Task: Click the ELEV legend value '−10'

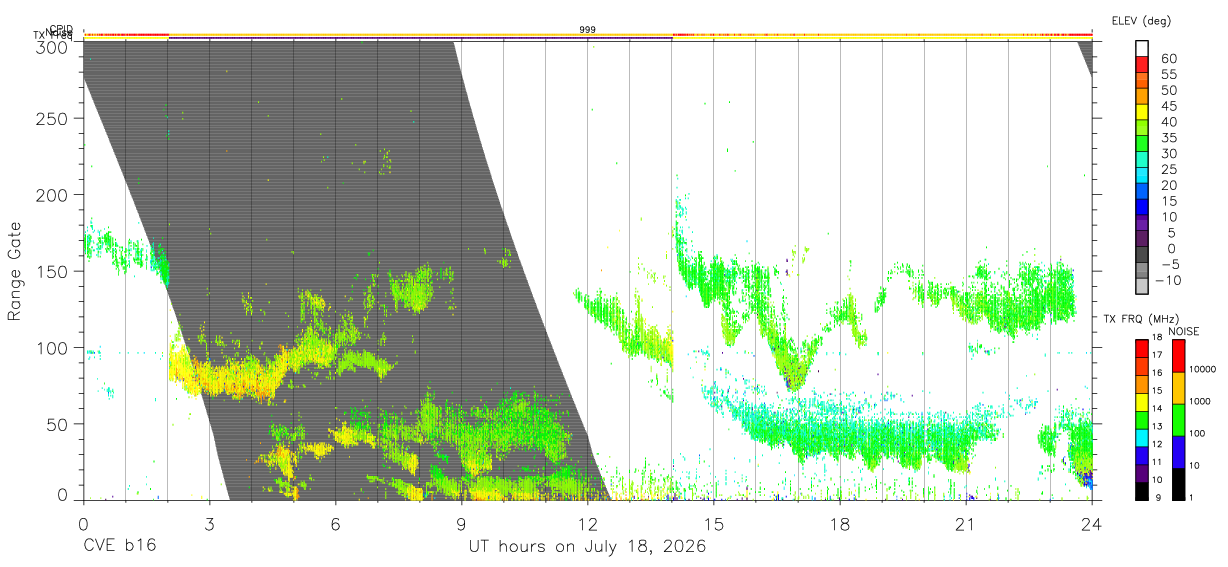Action: [x=1167, y=280]
